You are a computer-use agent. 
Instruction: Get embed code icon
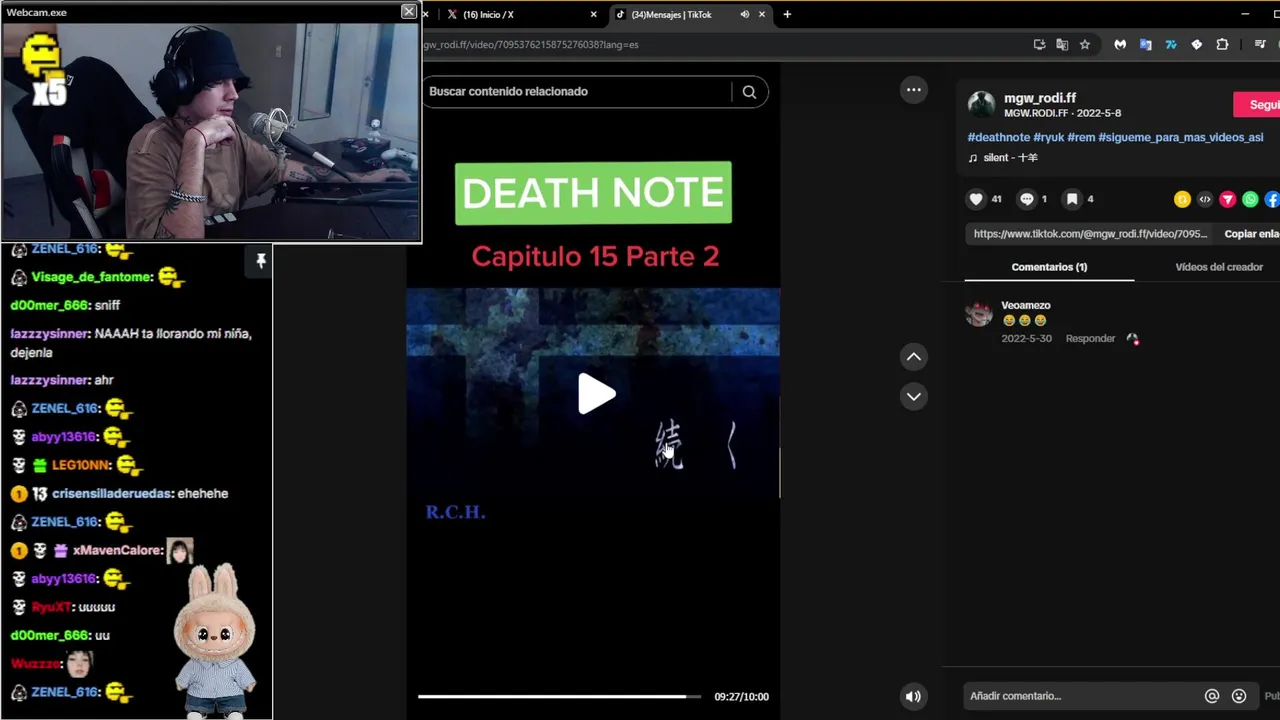[x=1205, y=200]
